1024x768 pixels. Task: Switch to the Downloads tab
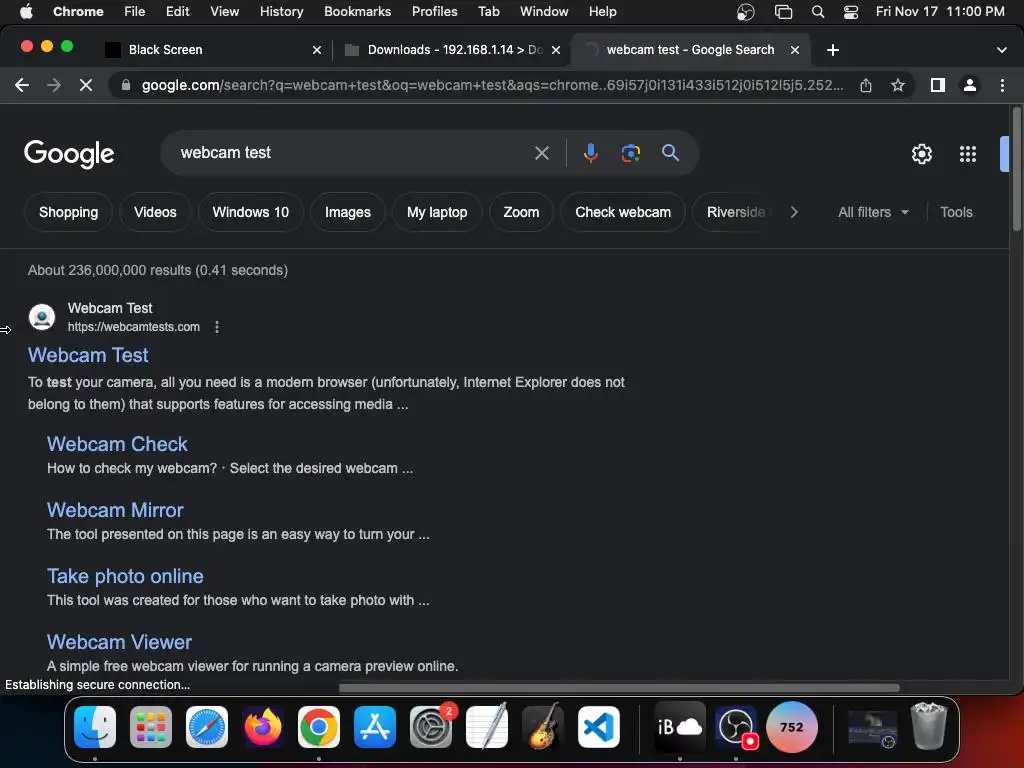coord(451,50)
